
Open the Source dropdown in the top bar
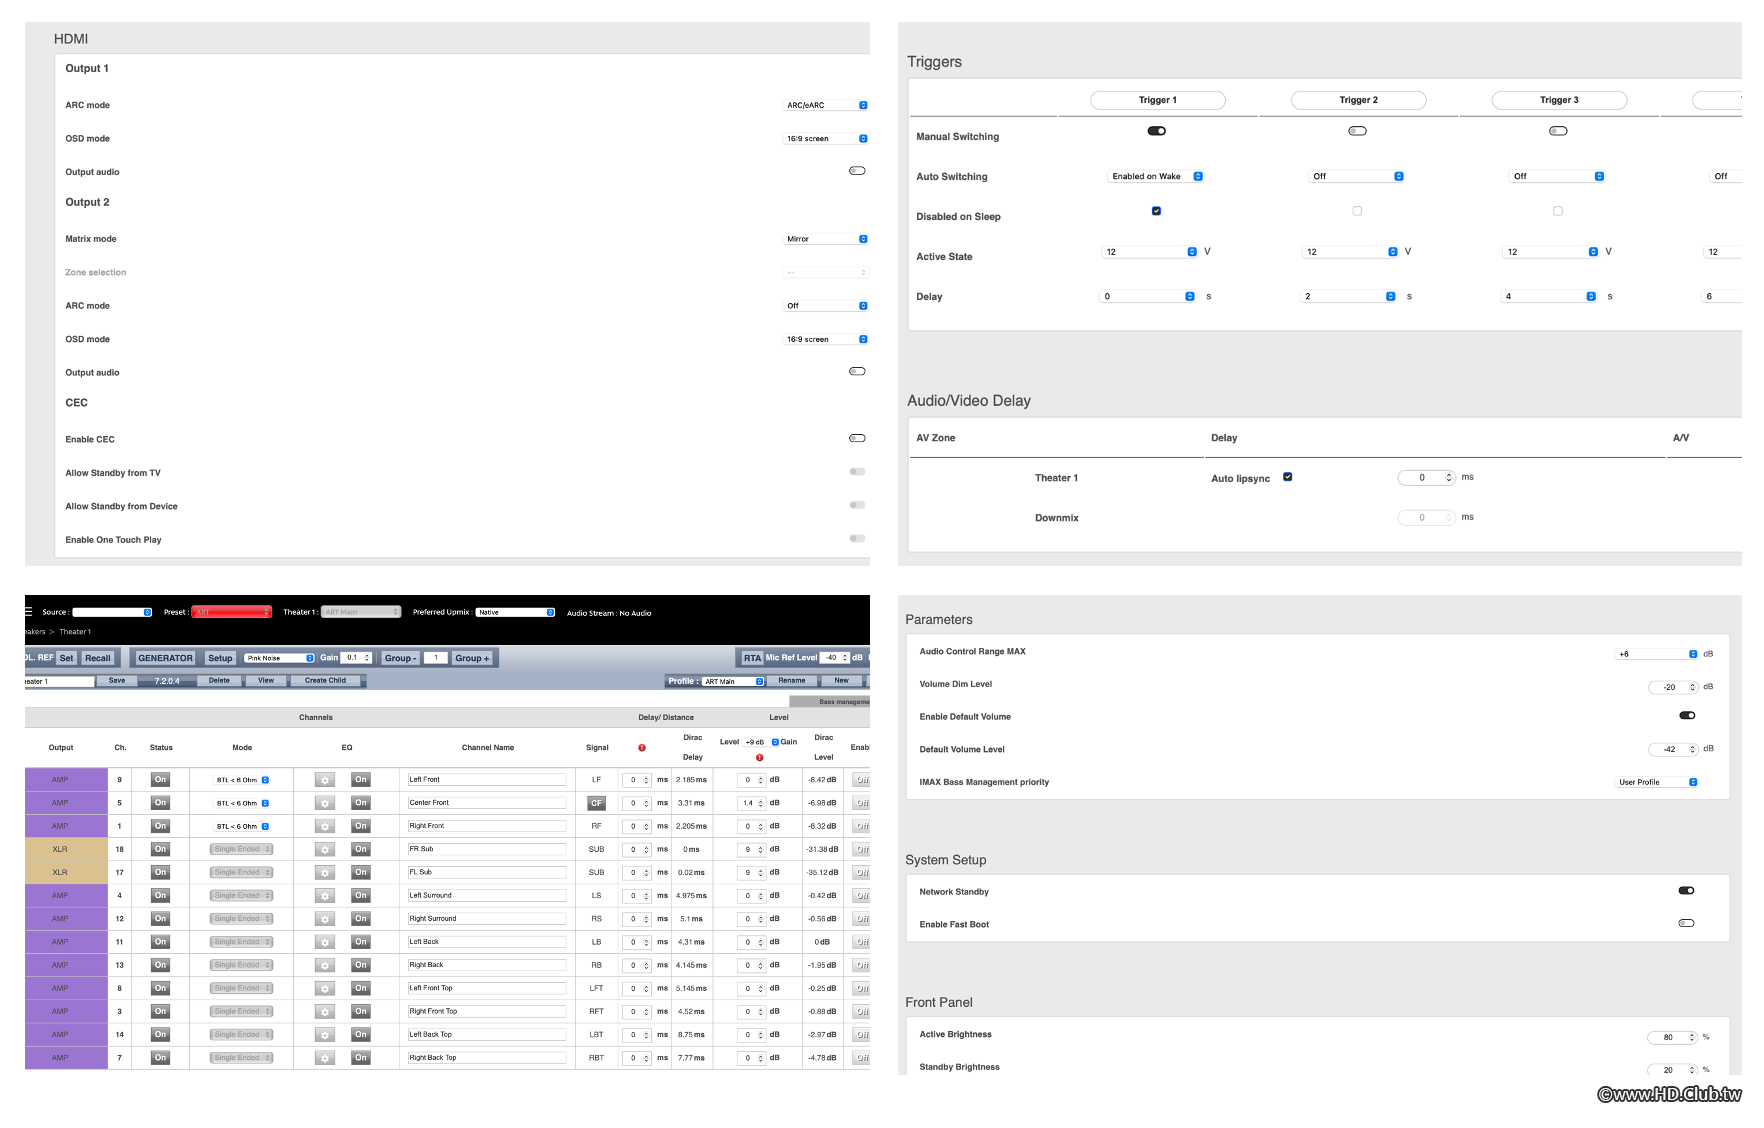pos(112,612)
